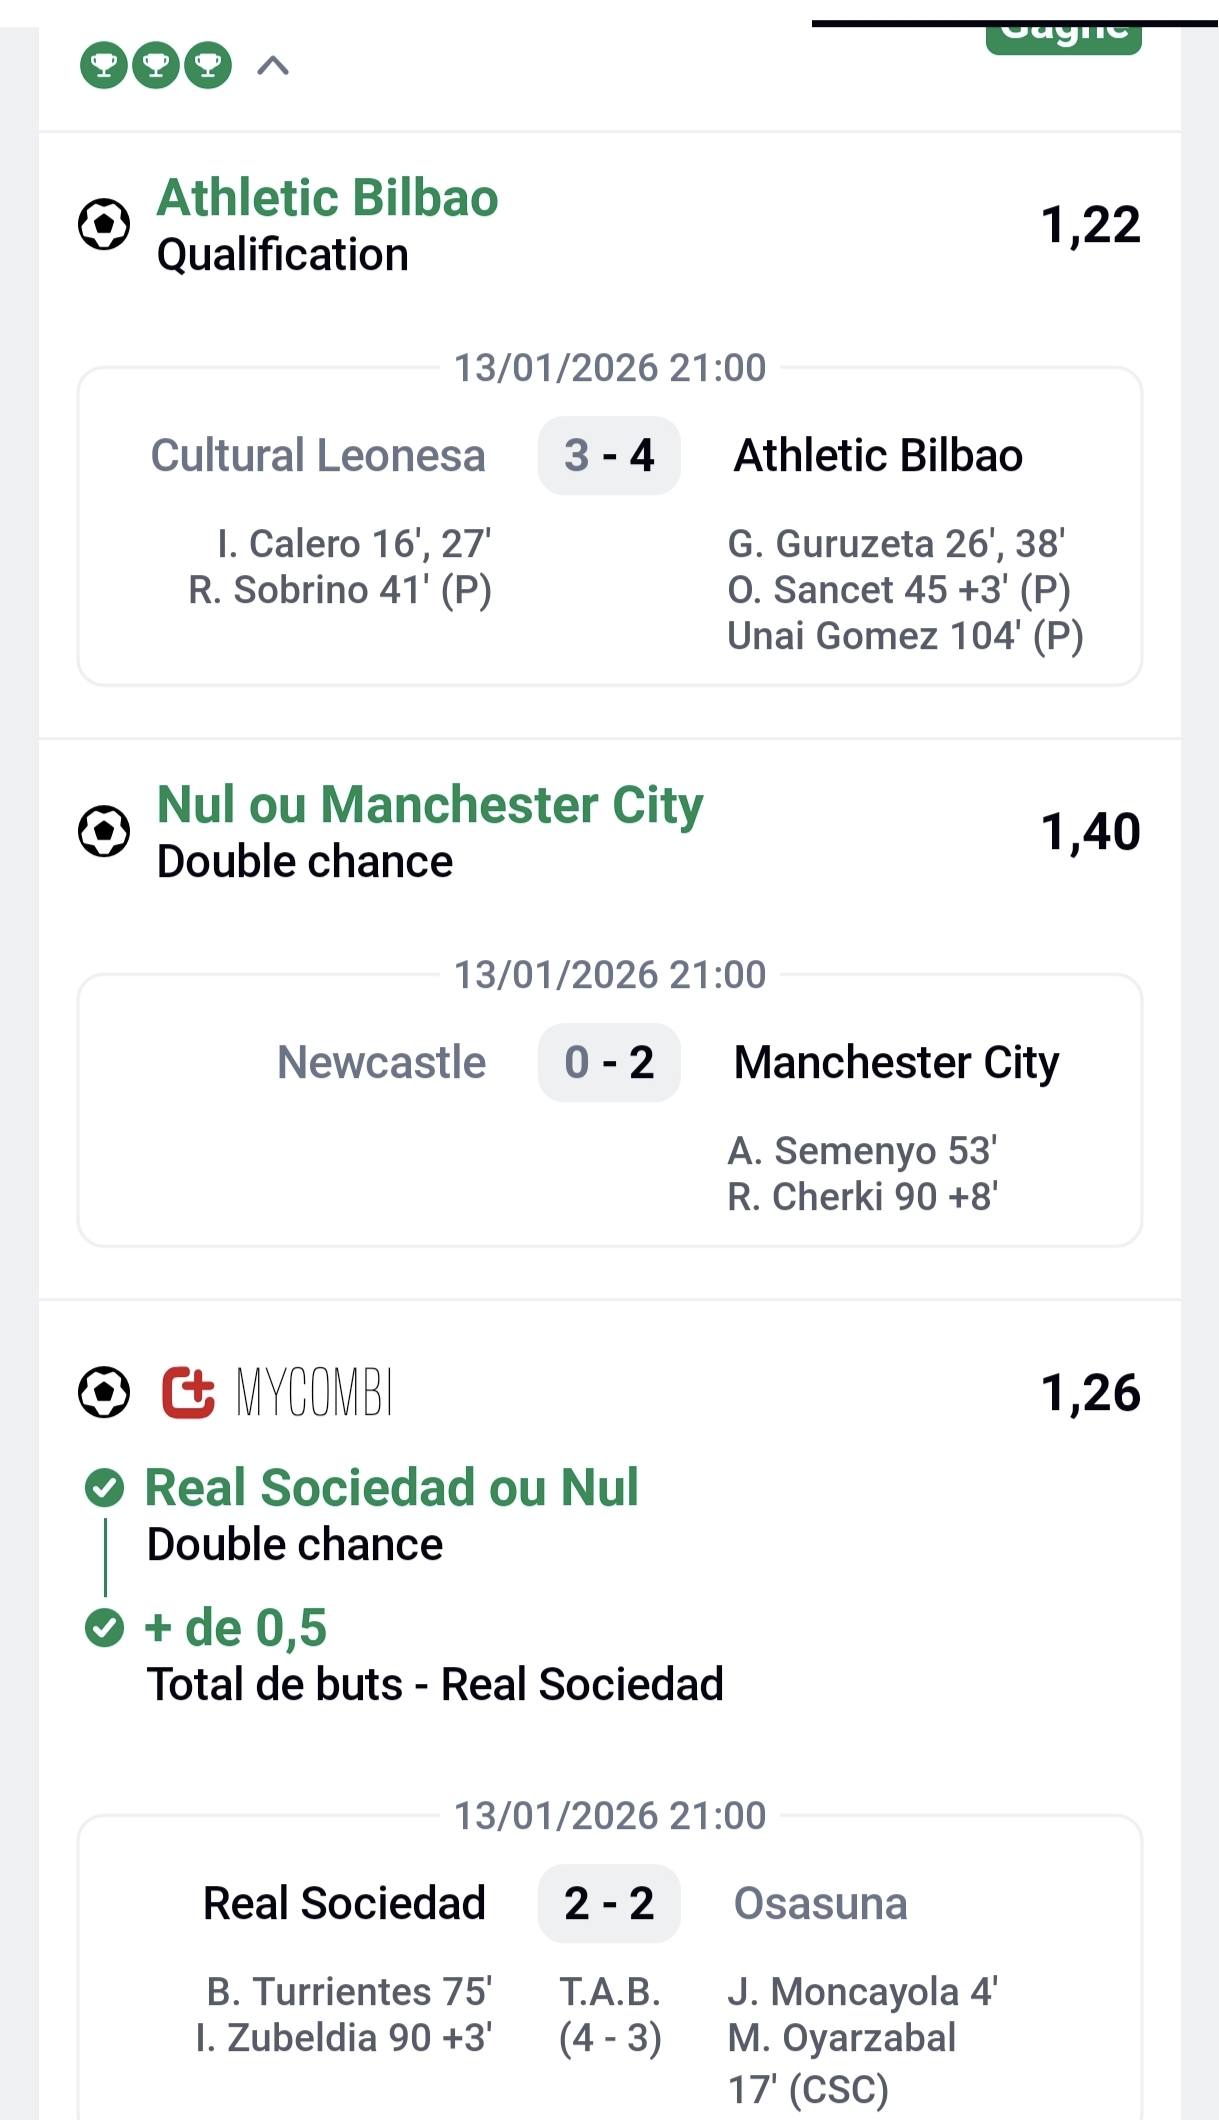Click the 3 - 4 score box
The width and height of the screenshot is (1219, 2120).
(609, 456)
